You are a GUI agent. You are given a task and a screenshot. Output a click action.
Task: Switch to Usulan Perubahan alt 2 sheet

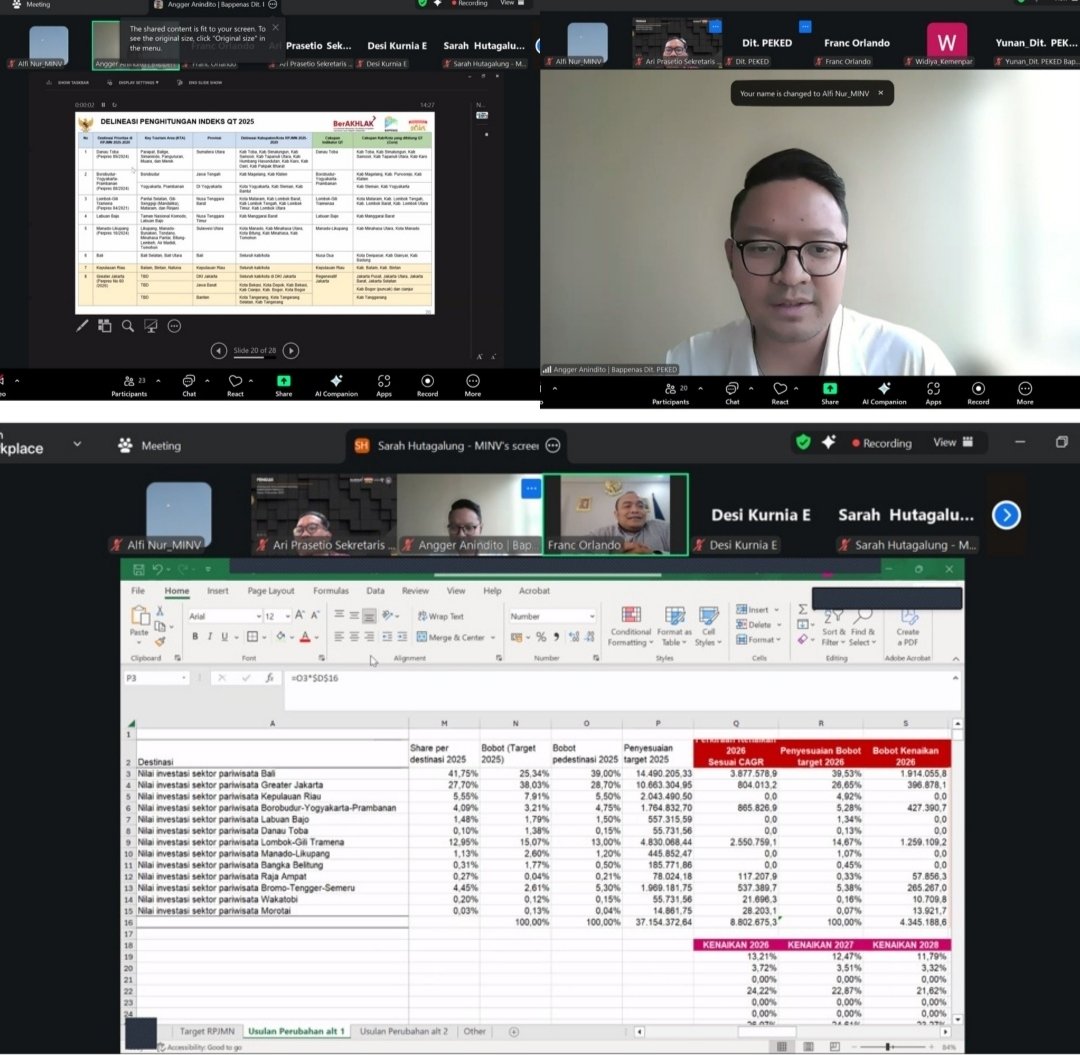pos(404,1031)
